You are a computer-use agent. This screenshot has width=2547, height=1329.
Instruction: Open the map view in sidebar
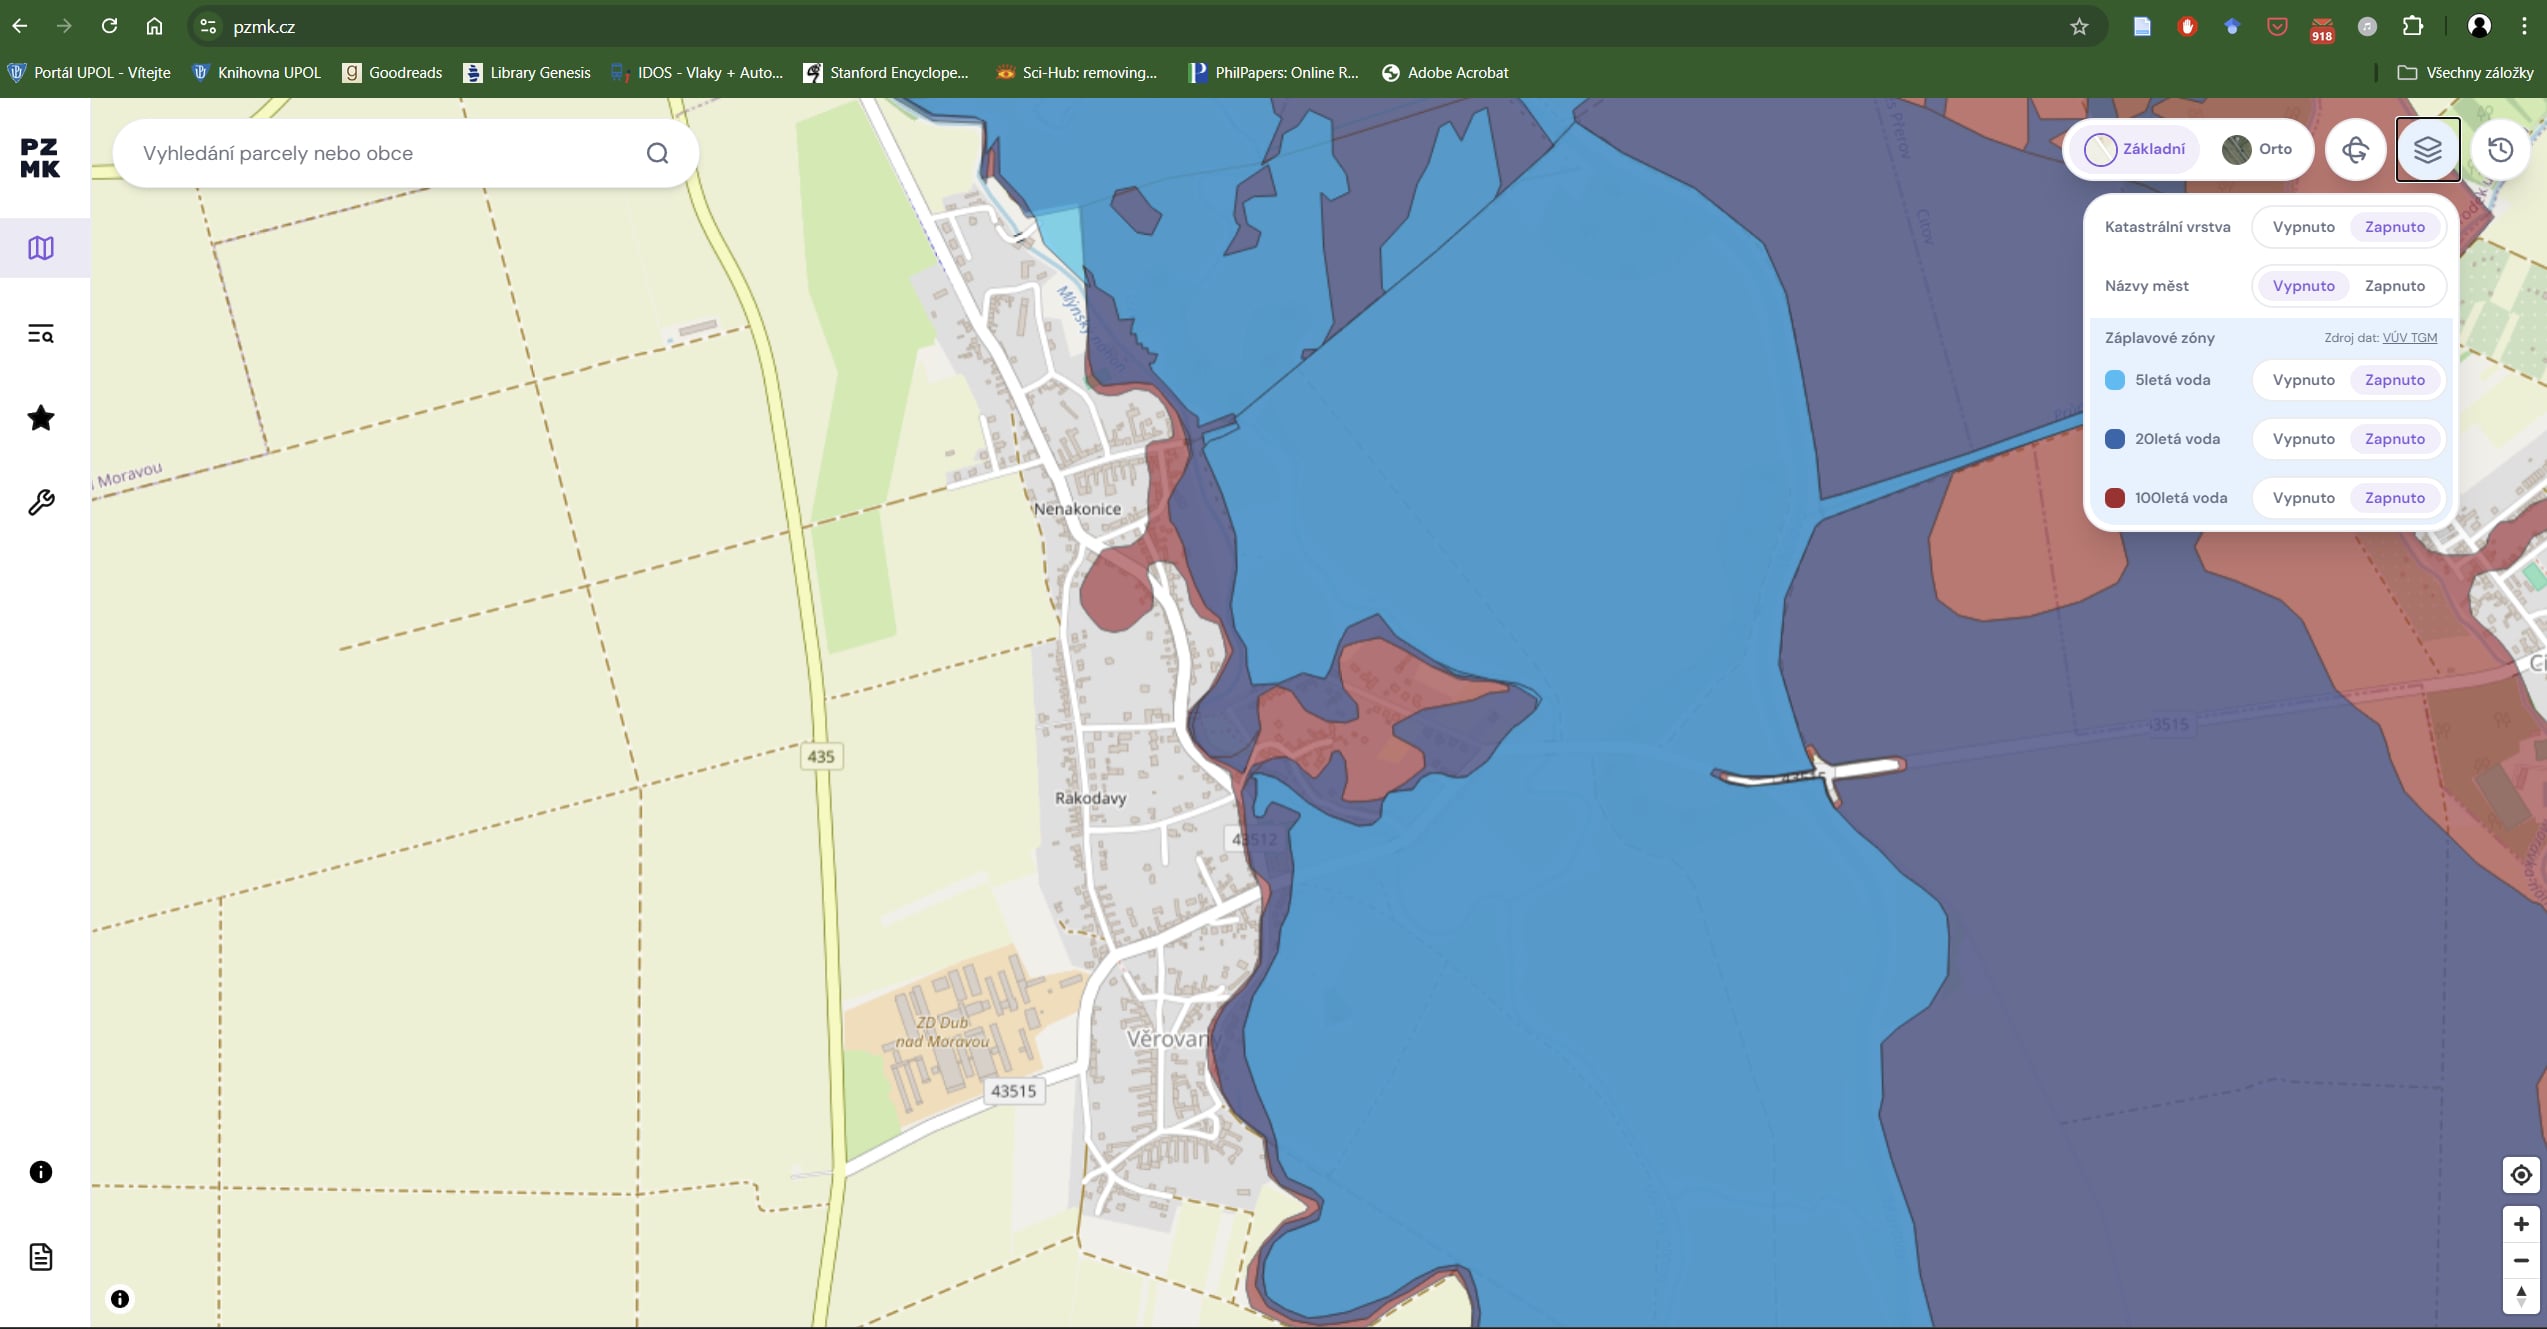click(x=41, y=248)
